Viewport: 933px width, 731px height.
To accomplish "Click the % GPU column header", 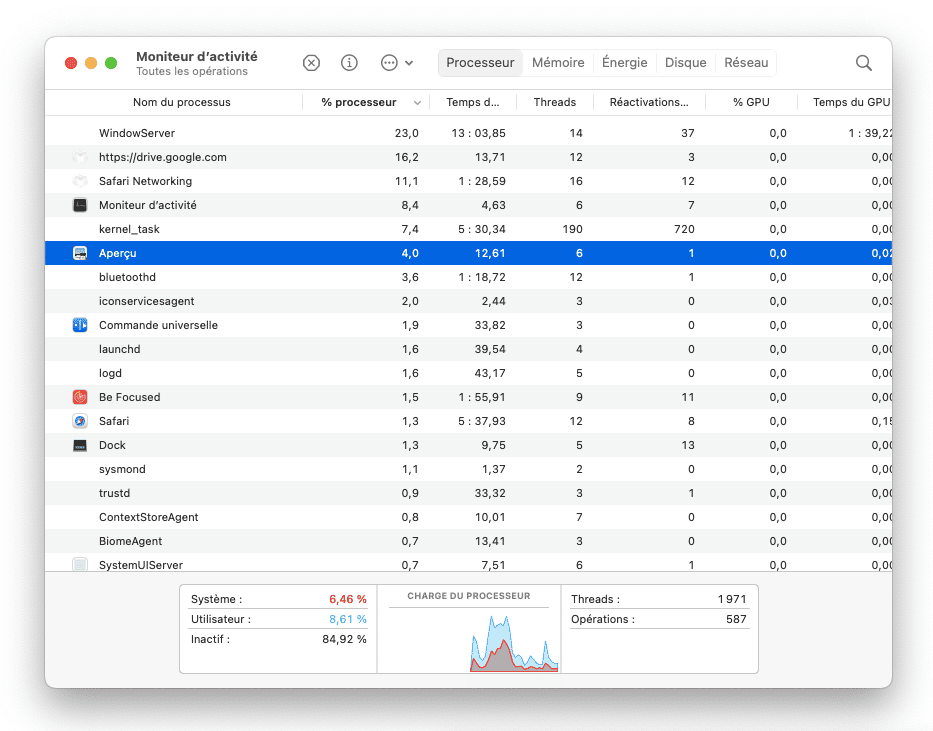I will tap(751, 102).
